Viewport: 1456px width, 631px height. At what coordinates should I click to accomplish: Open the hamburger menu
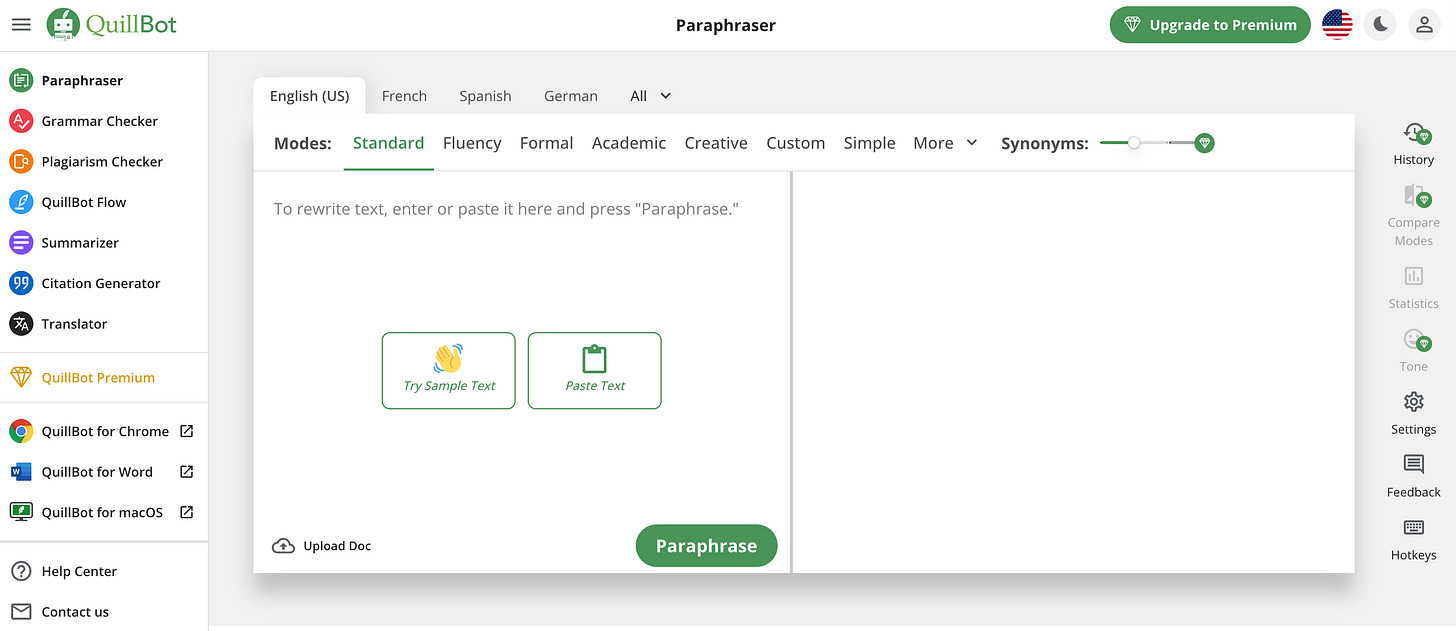click(21, 24)
